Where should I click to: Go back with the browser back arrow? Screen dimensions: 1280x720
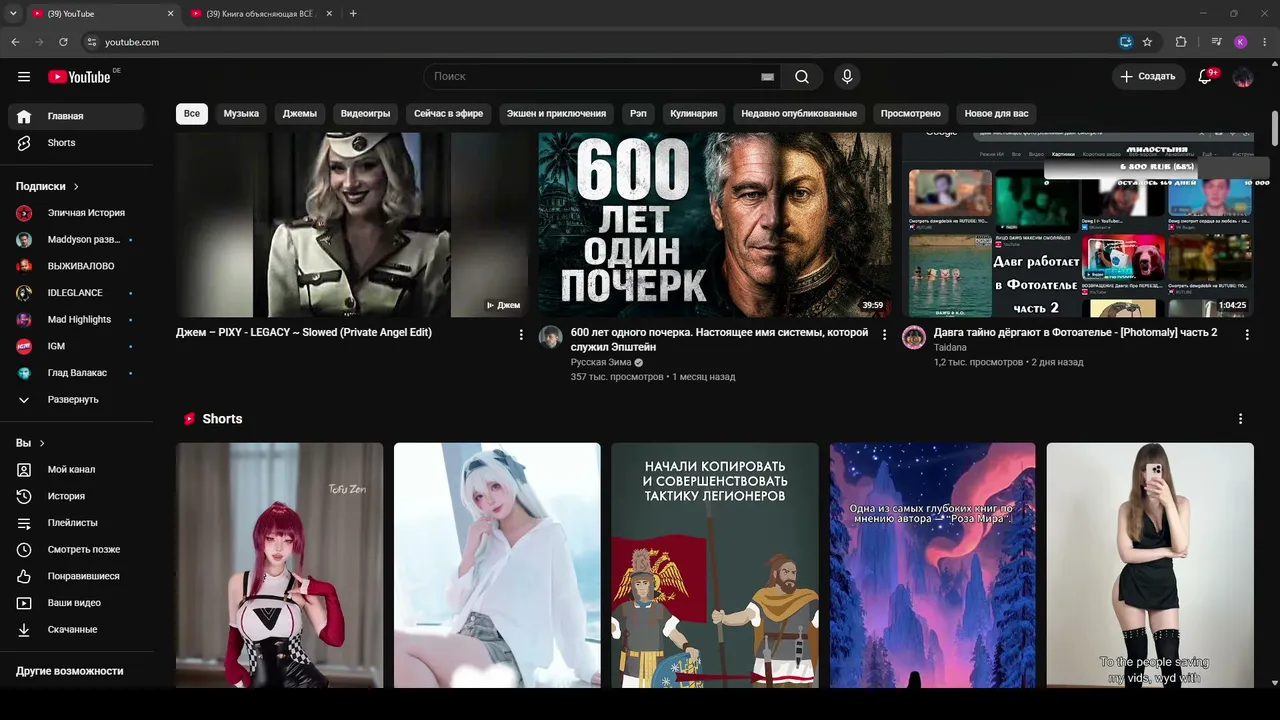(15, 42)
